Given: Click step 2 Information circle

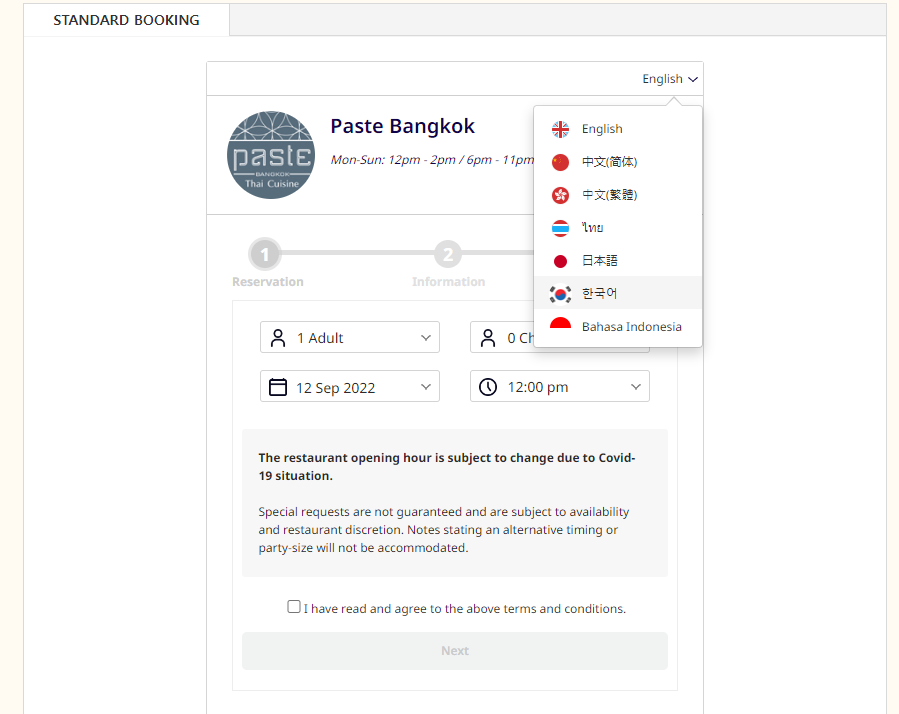Looking at the screenshot, I should tap(448, 254).
